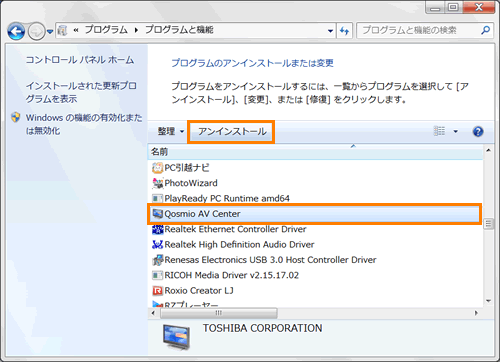
Task: Go back with the blue Back arrow
Action: click(16, 31)
